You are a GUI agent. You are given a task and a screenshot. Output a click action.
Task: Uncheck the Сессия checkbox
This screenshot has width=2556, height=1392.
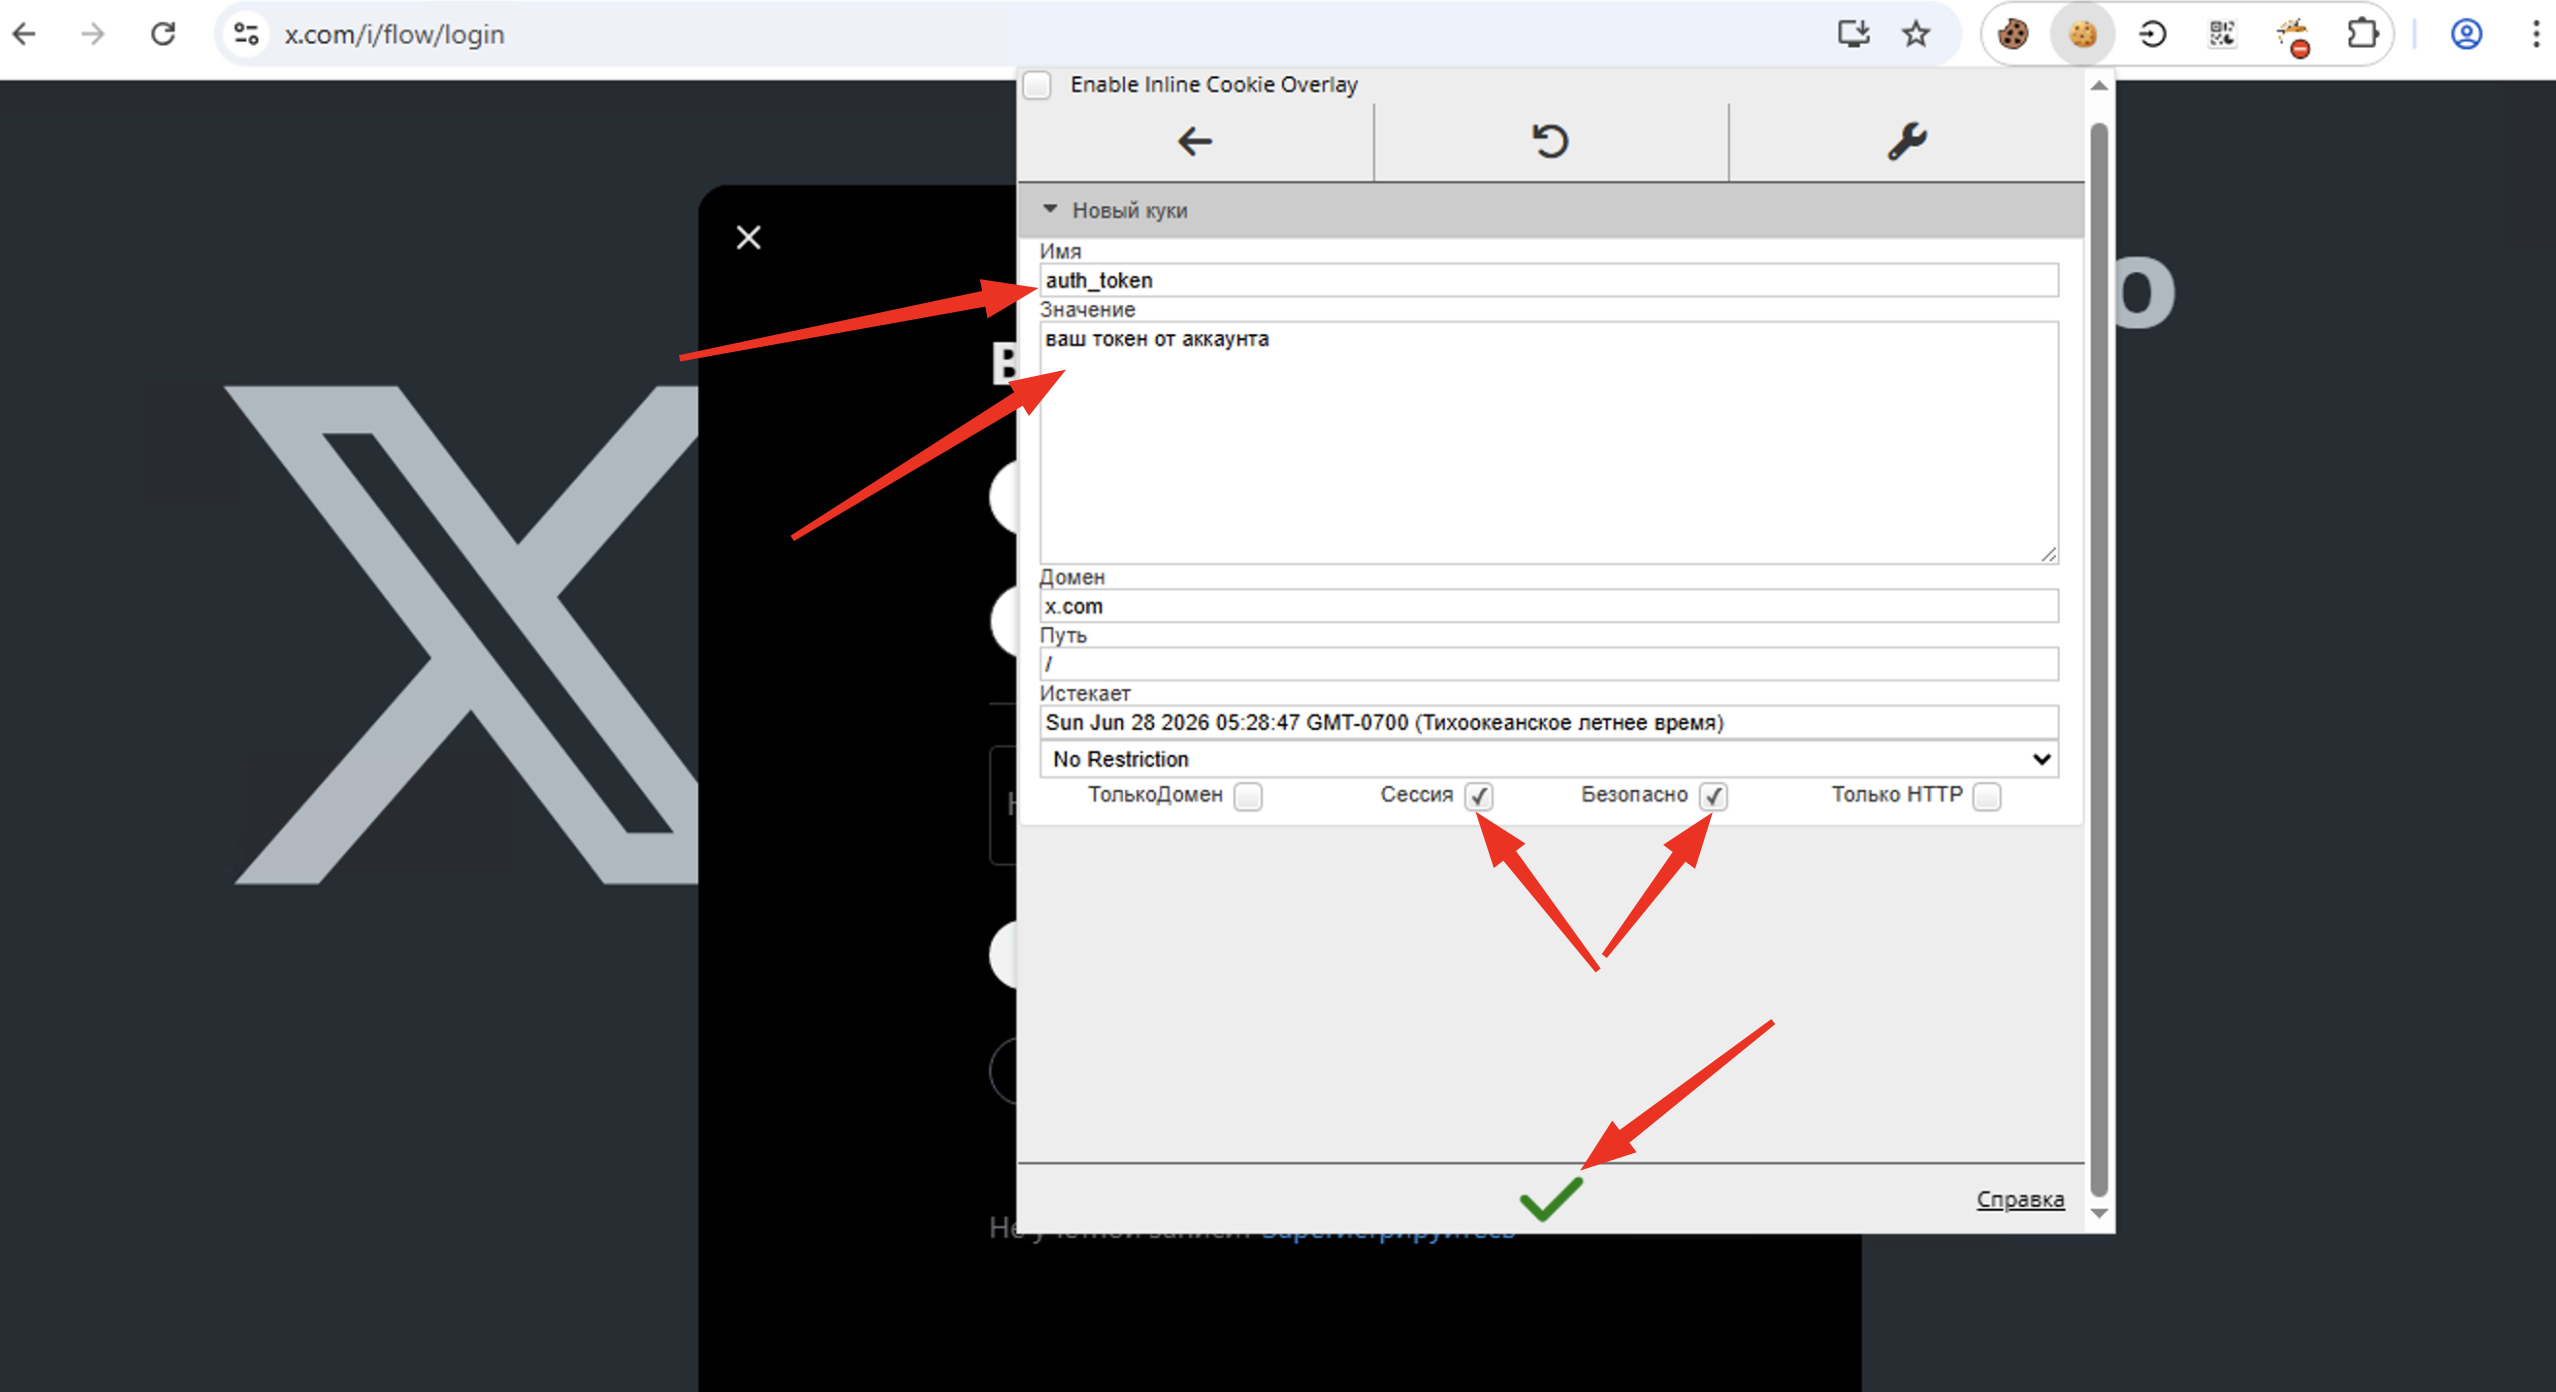click(x=1478, y=796)
